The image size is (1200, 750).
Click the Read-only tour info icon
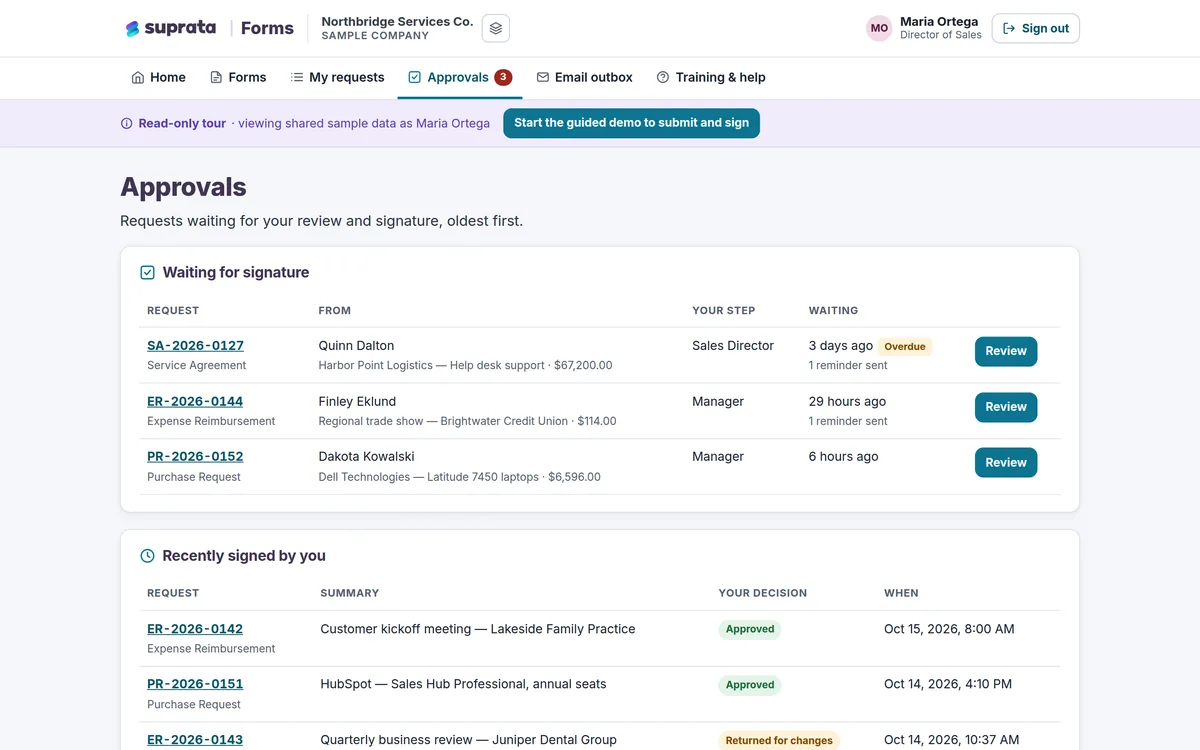coord(127,124)
